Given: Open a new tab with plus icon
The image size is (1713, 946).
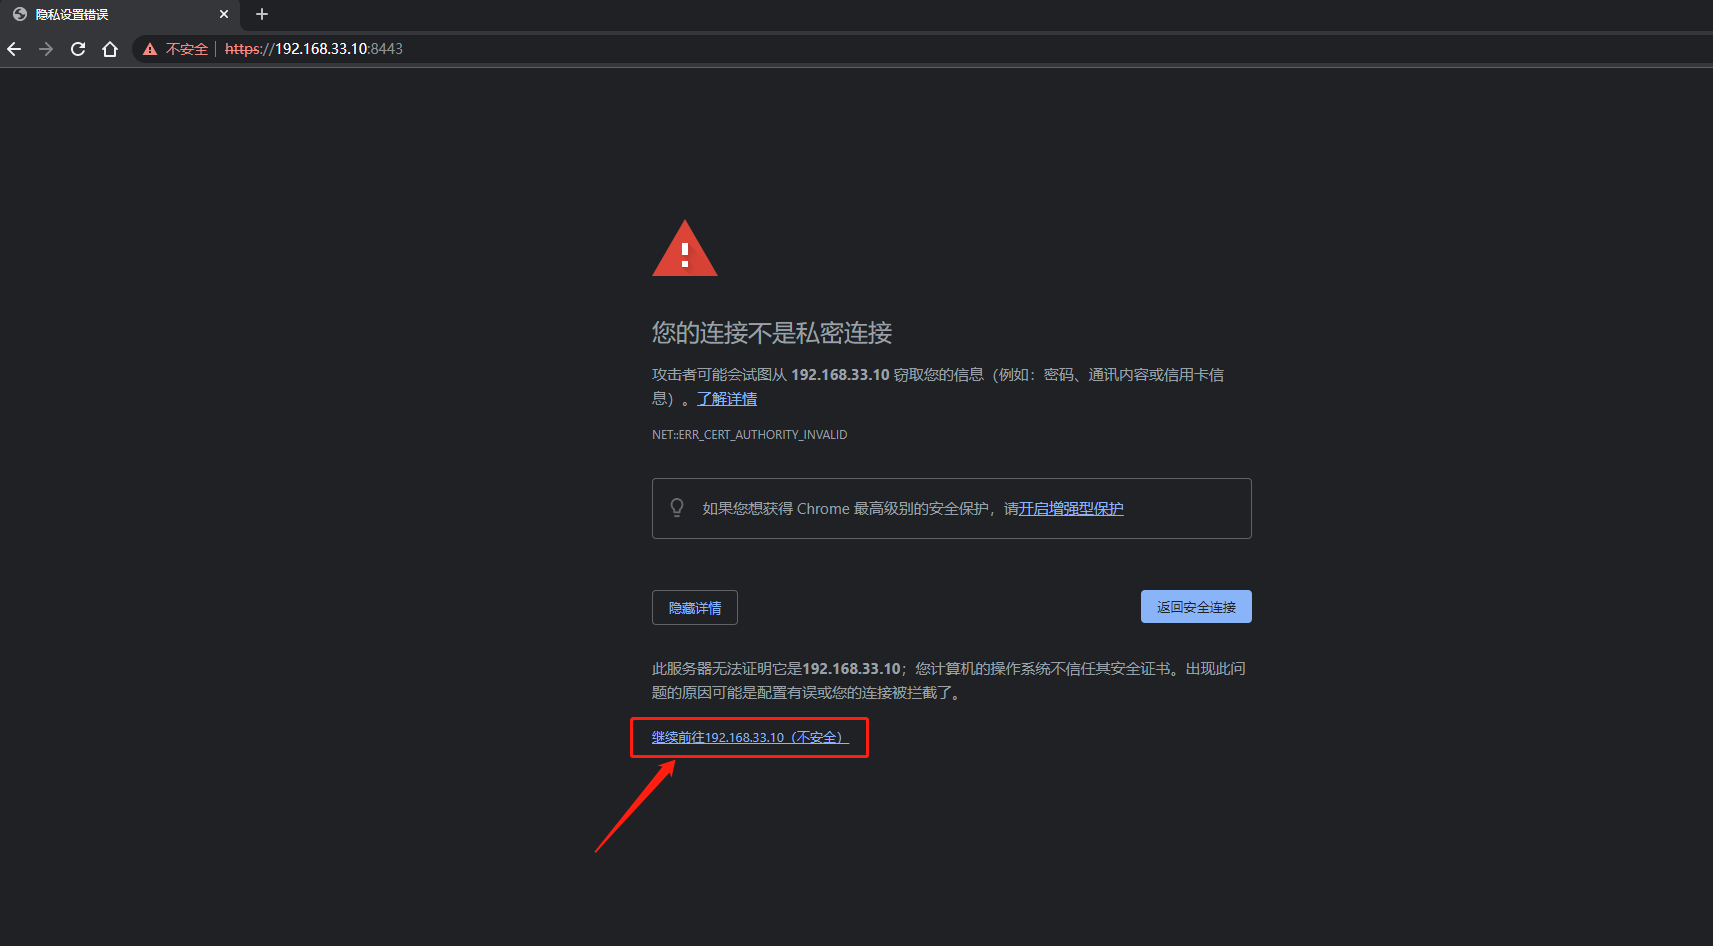Looking at the screenshot, I should pos(262,14).
